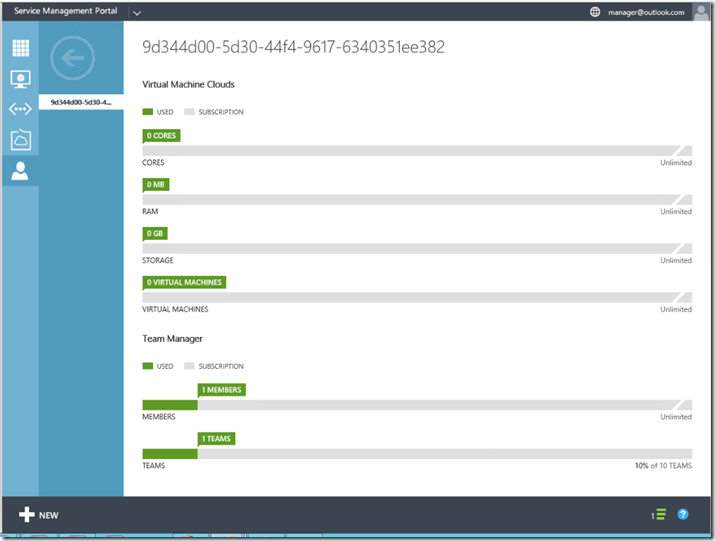Show notifications list in bottom bar
Image resolution: width=715 pixels, height=541 pixels.
(659, 515)
